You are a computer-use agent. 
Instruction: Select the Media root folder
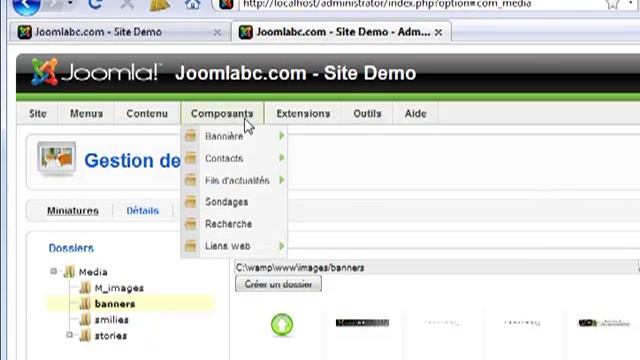[x=93, y=272]
